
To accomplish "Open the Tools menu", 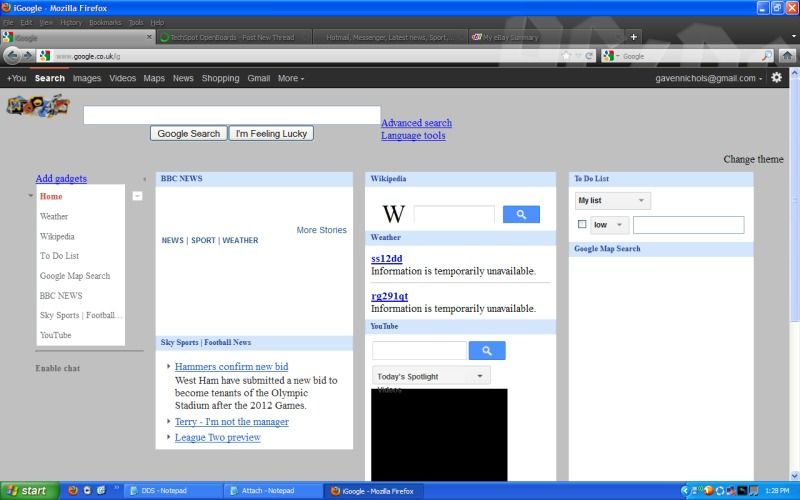I will click(x=136, y=22).
